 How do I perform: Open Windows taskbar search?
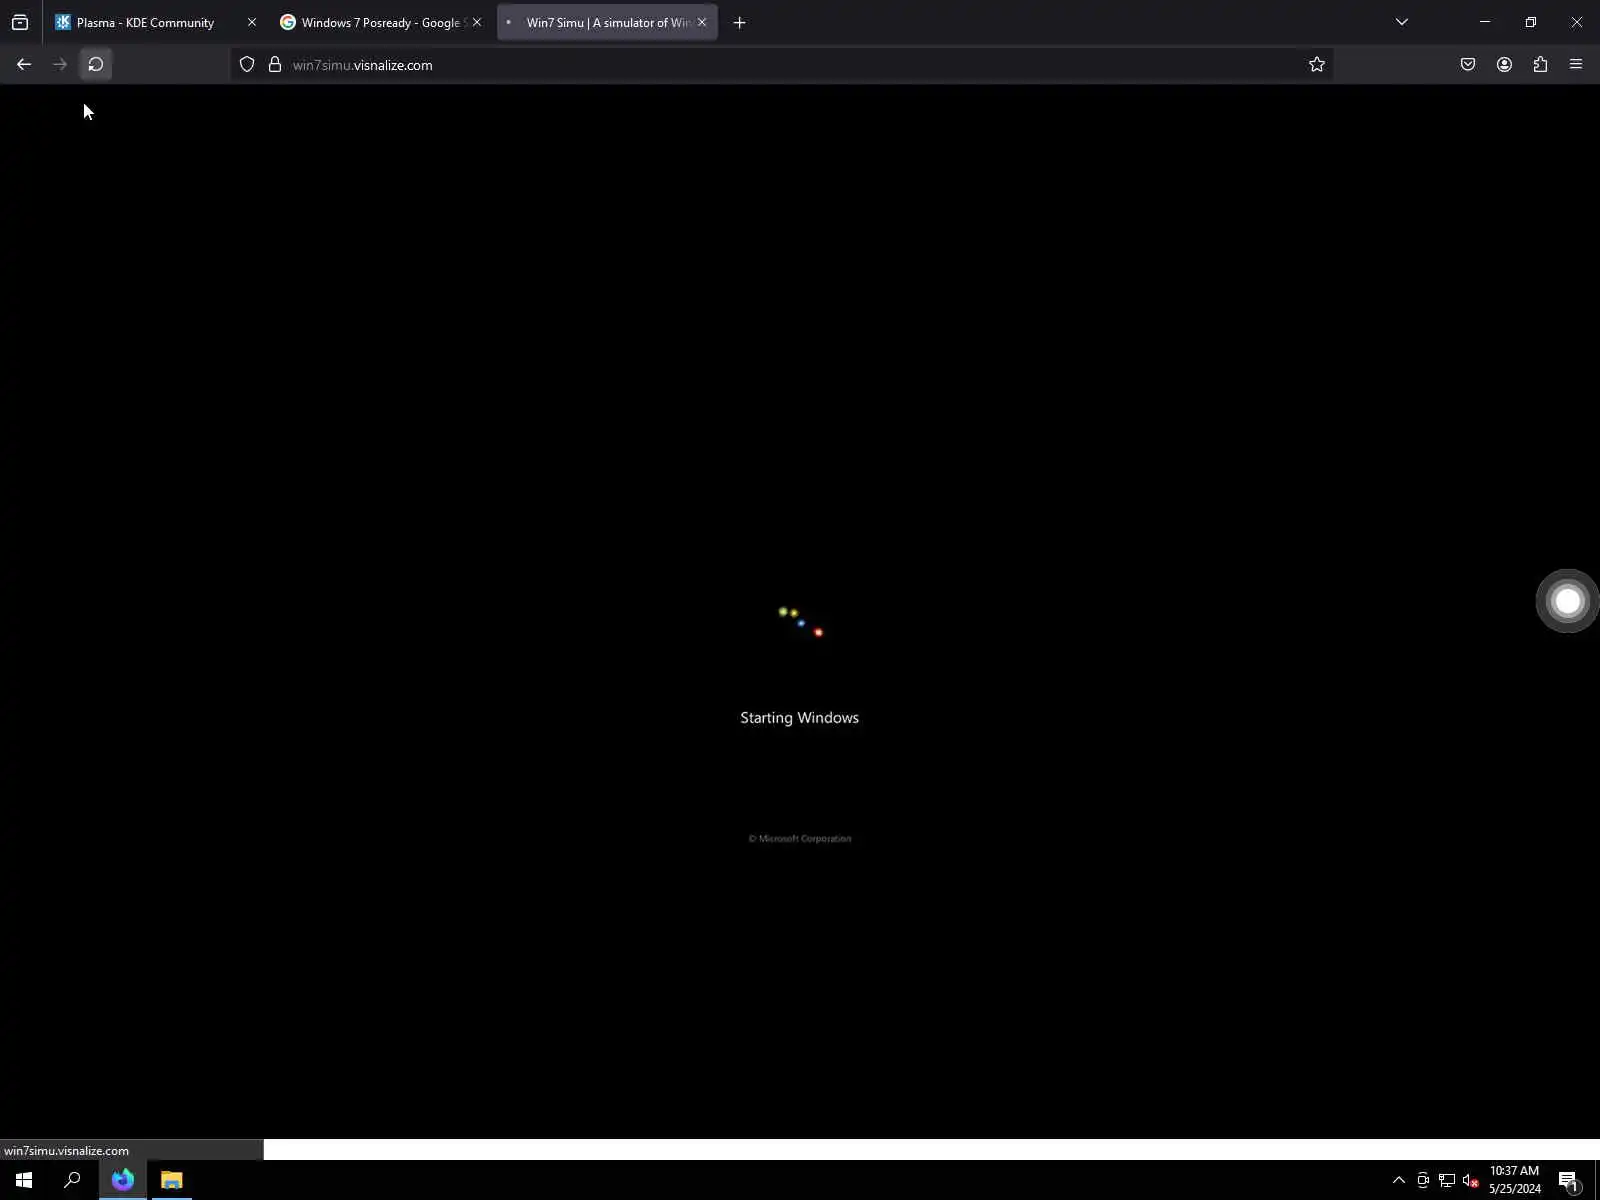[72, 1180]
